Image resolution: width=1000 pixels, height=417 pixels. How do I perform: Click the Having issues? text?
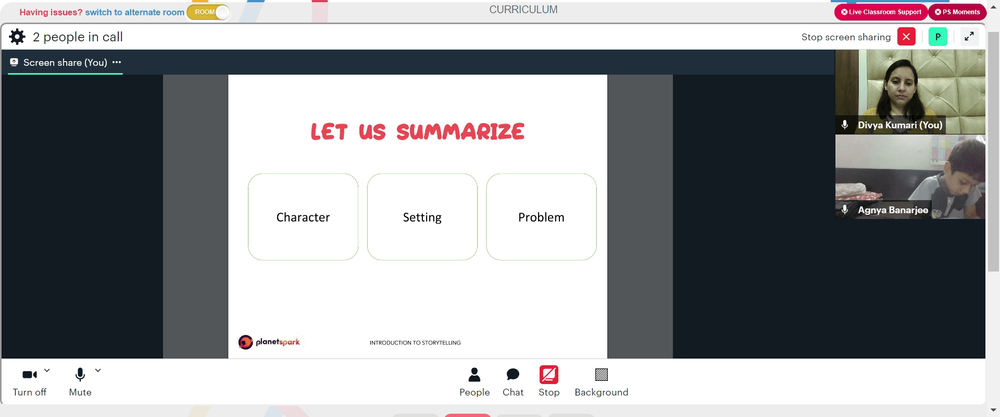tap(51, 12)
